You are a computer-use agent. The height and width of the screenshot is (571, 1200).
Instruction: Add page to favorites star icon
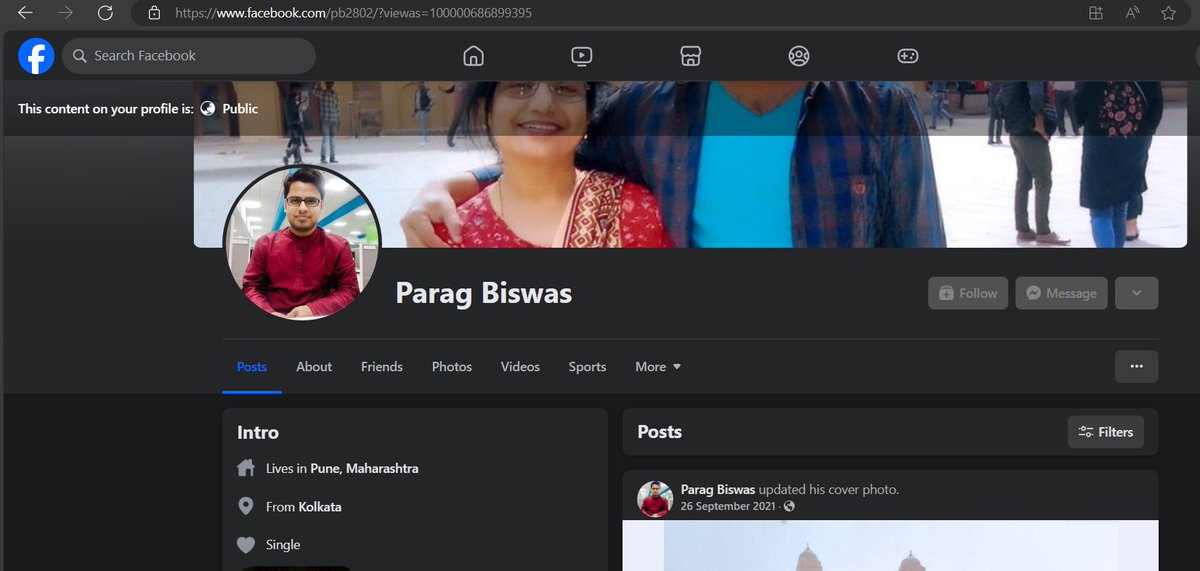point(1168,13)
